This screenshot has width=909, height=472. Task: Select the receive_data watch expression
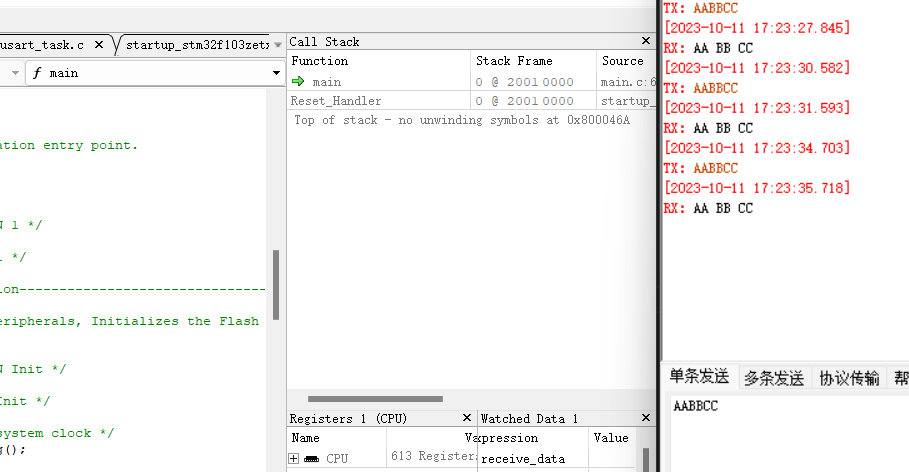click(523, 459)
